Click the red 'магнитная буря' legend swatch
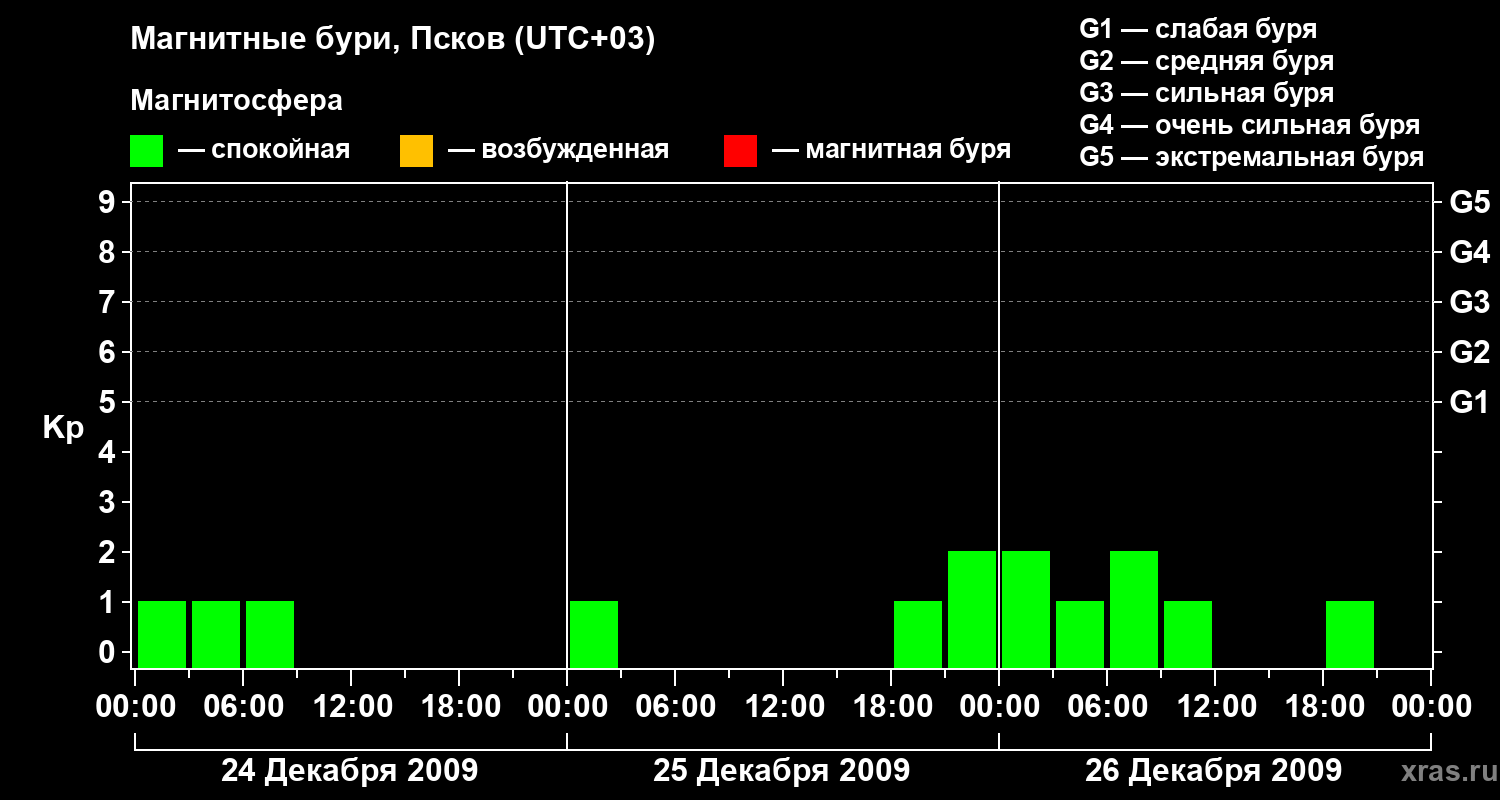 tap(740, 151)
